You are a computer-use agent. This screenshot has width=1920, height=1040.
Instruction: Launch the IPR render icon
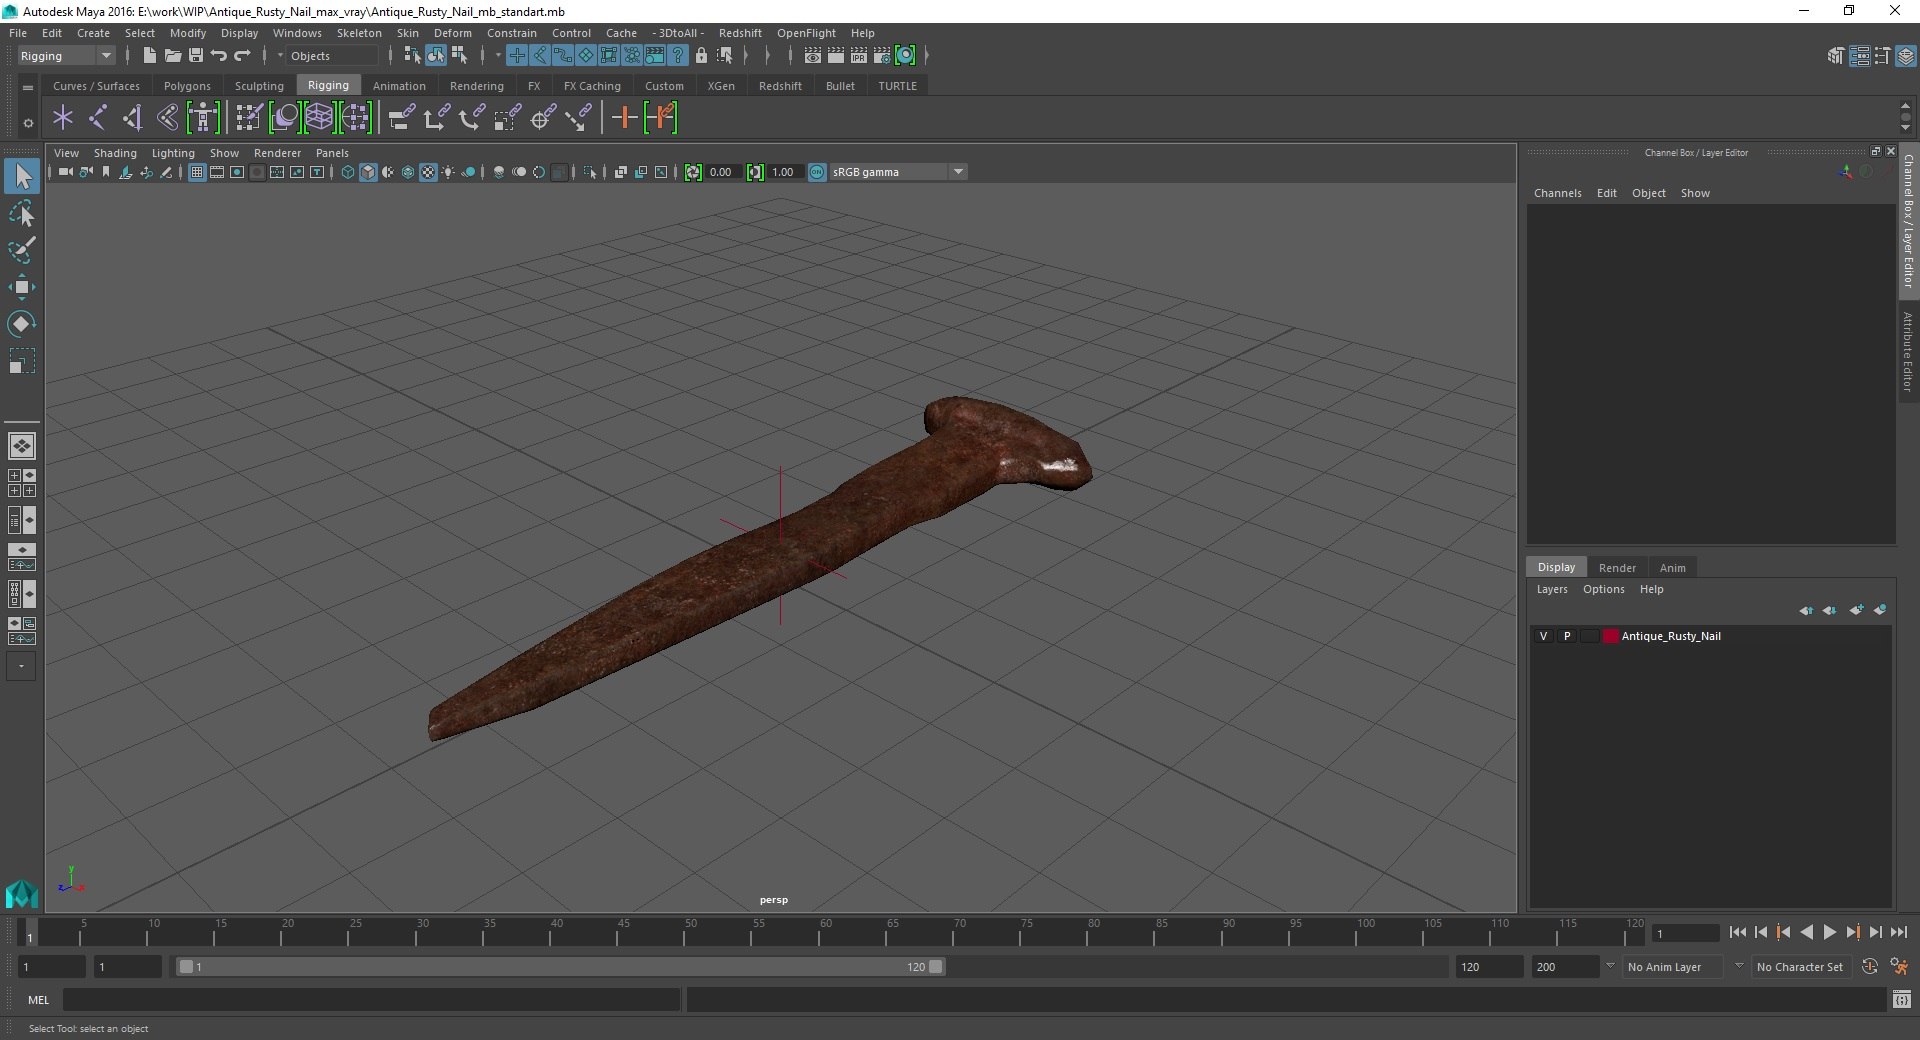(859, 56)
